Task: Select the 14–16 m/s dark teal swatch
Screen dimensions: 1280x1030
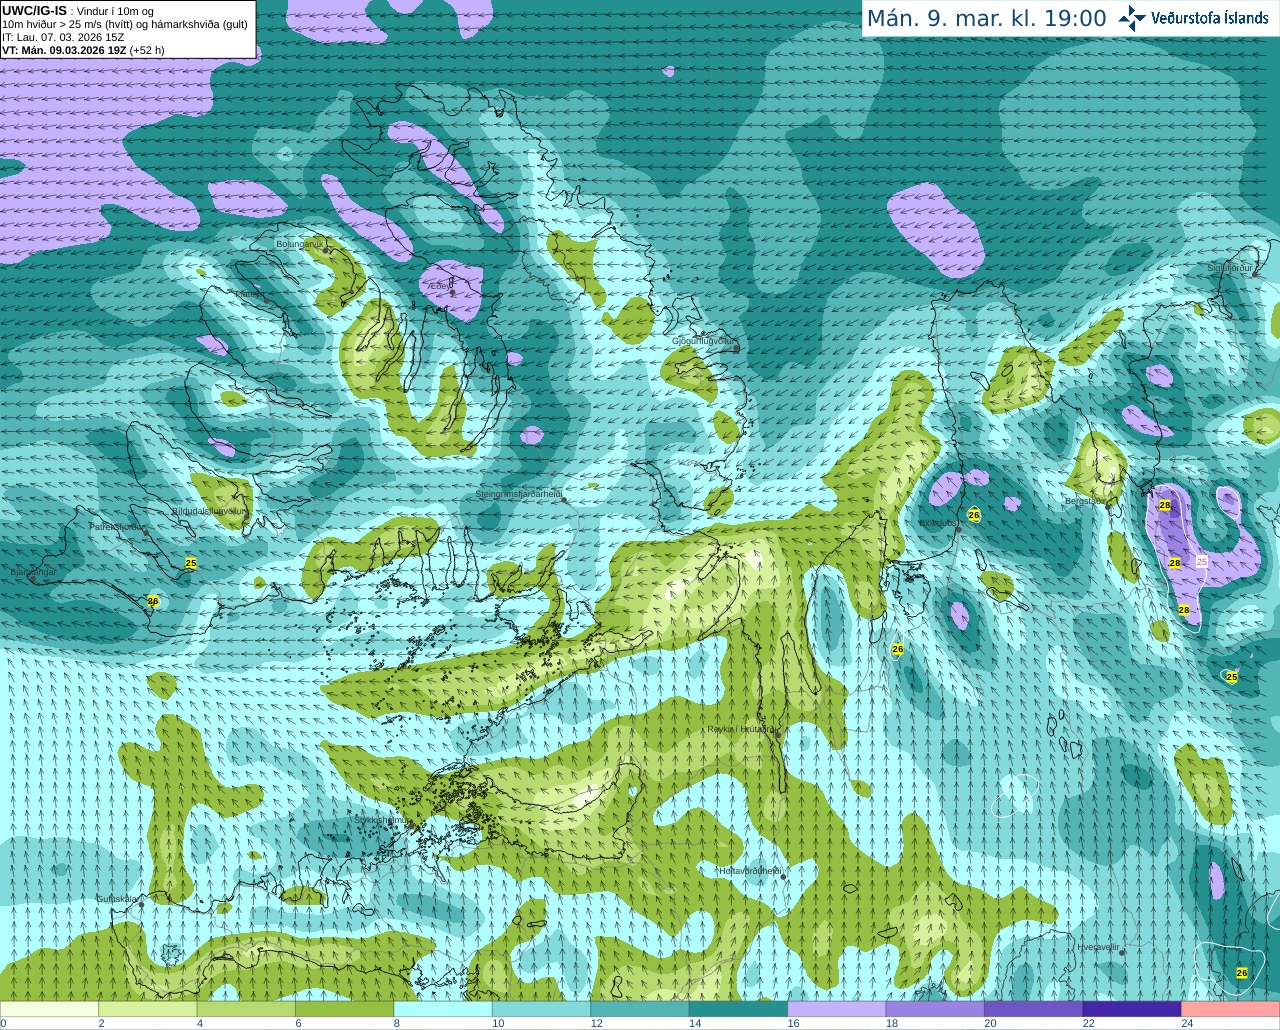Action: pyautogui.click(x=738, y=1009)
